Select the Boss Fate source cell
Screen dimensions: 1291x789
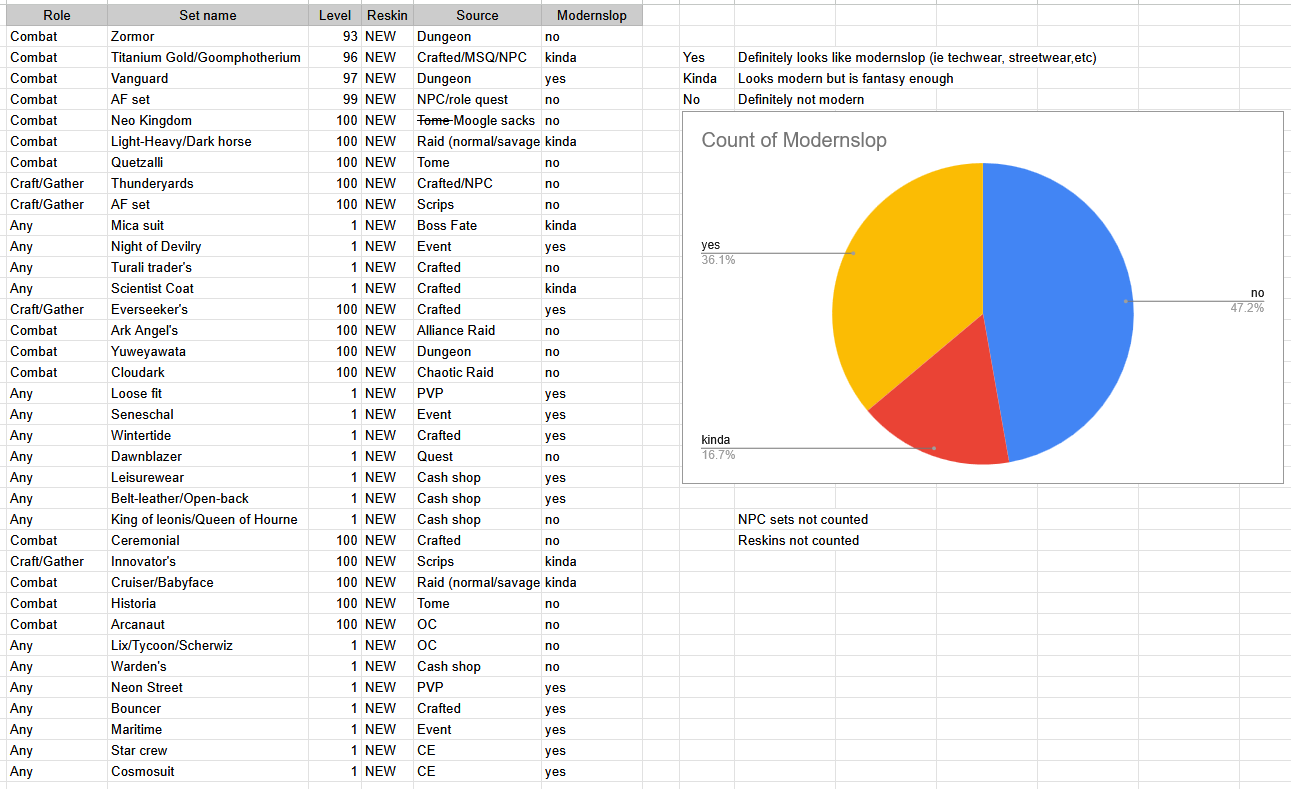click(477, 225)
